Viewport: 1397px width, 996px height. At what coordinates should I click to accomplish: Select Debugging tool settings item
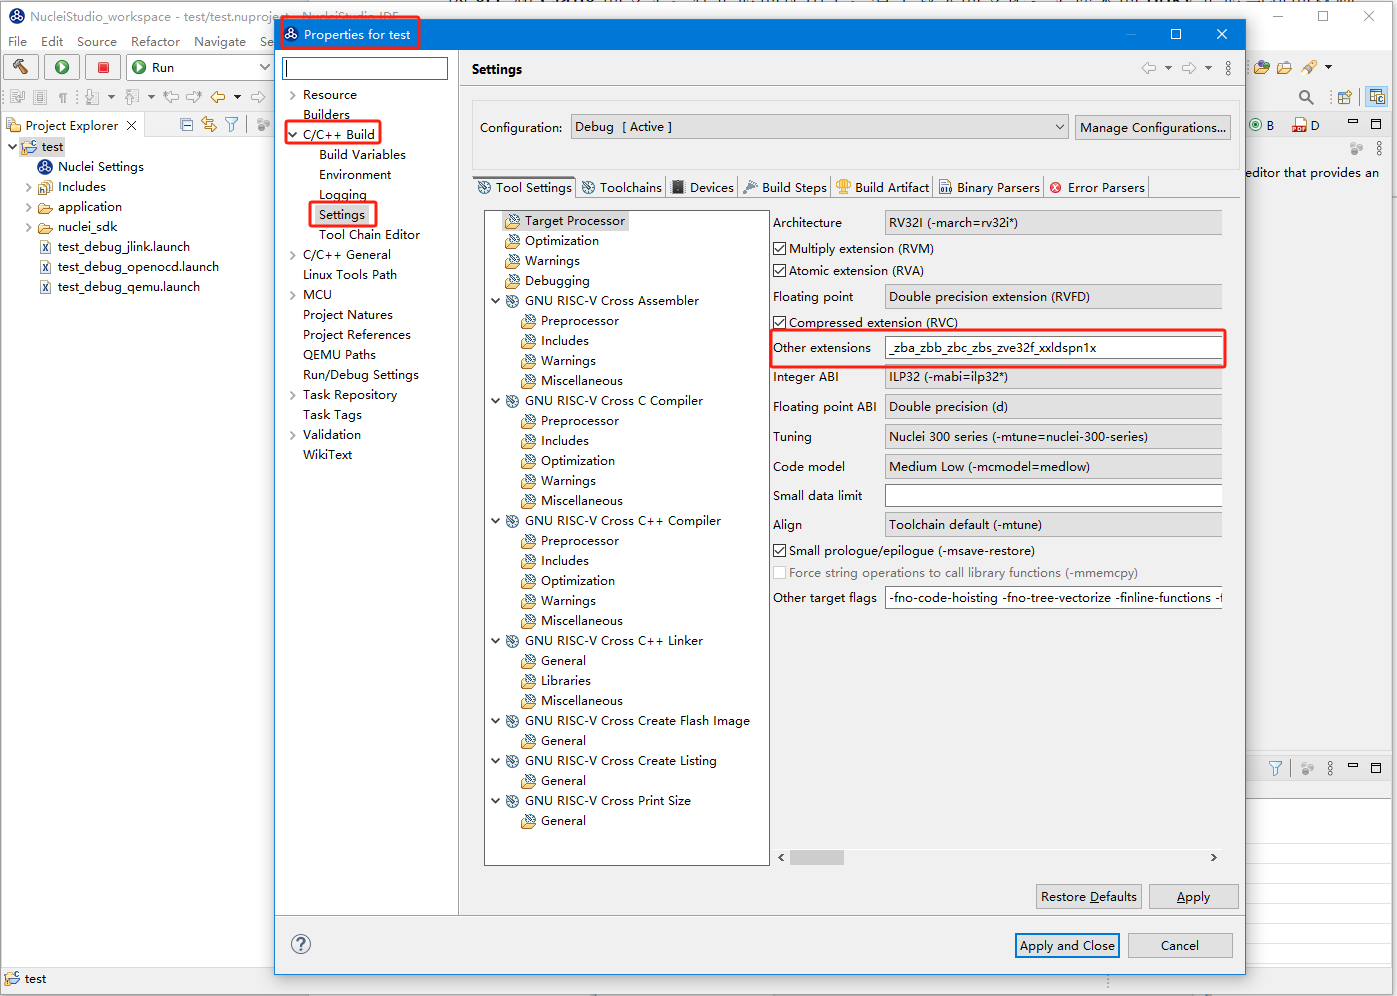tap(557, 281)
